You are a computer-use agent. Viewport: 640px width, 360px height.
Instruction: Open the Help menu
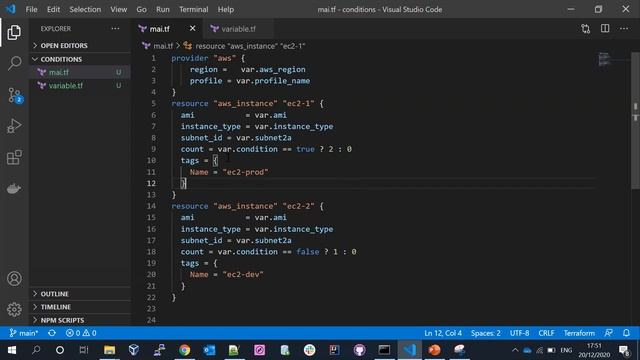coord(226,9)
